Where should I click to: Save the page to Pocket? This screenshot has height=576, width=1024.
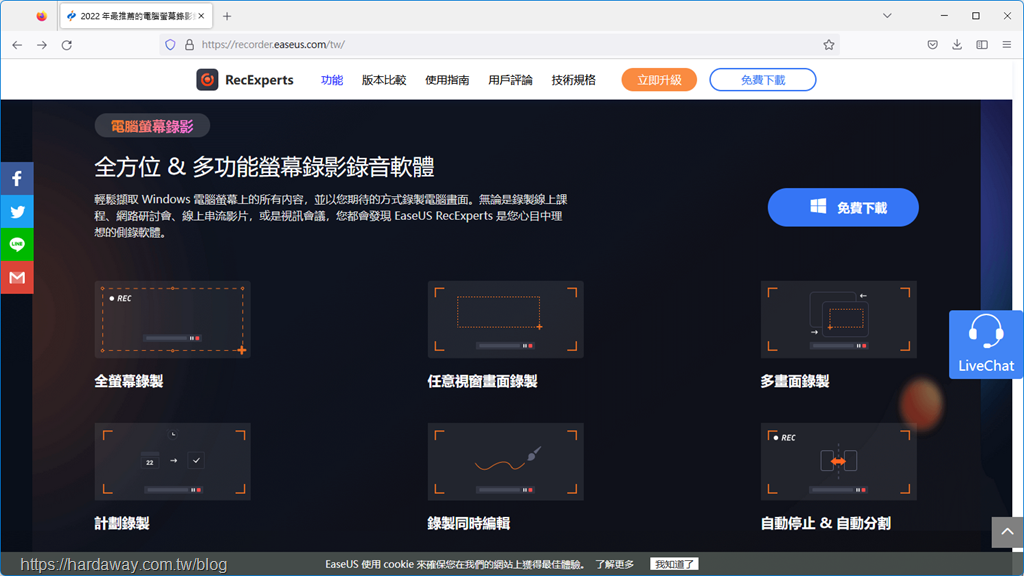pos(933,45)
